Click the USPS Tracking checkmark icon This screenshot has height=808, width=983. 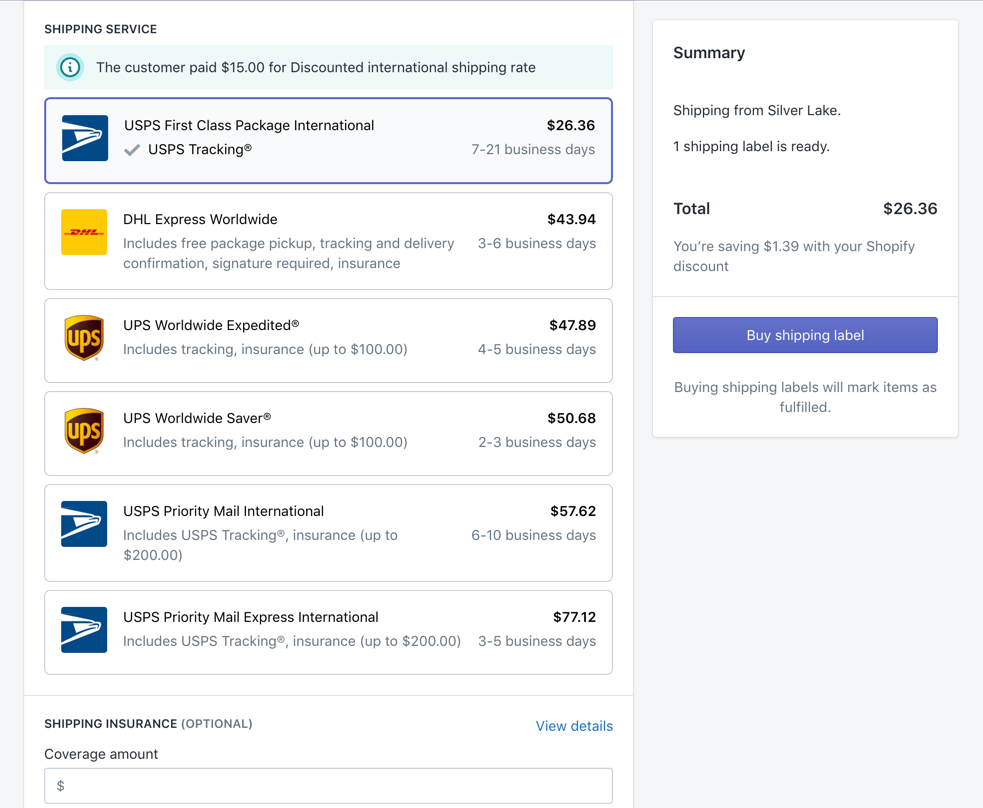pyautogui.click(x=132, y=150)
